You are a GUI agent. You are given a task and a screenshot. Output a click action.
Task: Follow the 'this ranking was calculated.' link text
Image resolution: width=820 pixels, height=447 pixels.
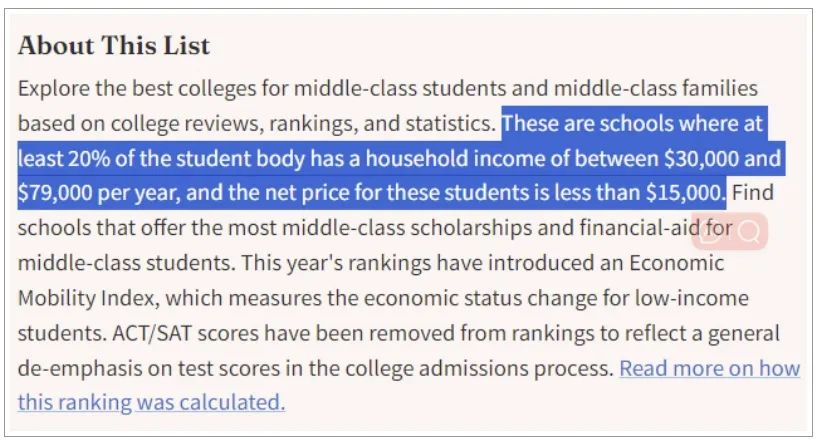point(151,403)
